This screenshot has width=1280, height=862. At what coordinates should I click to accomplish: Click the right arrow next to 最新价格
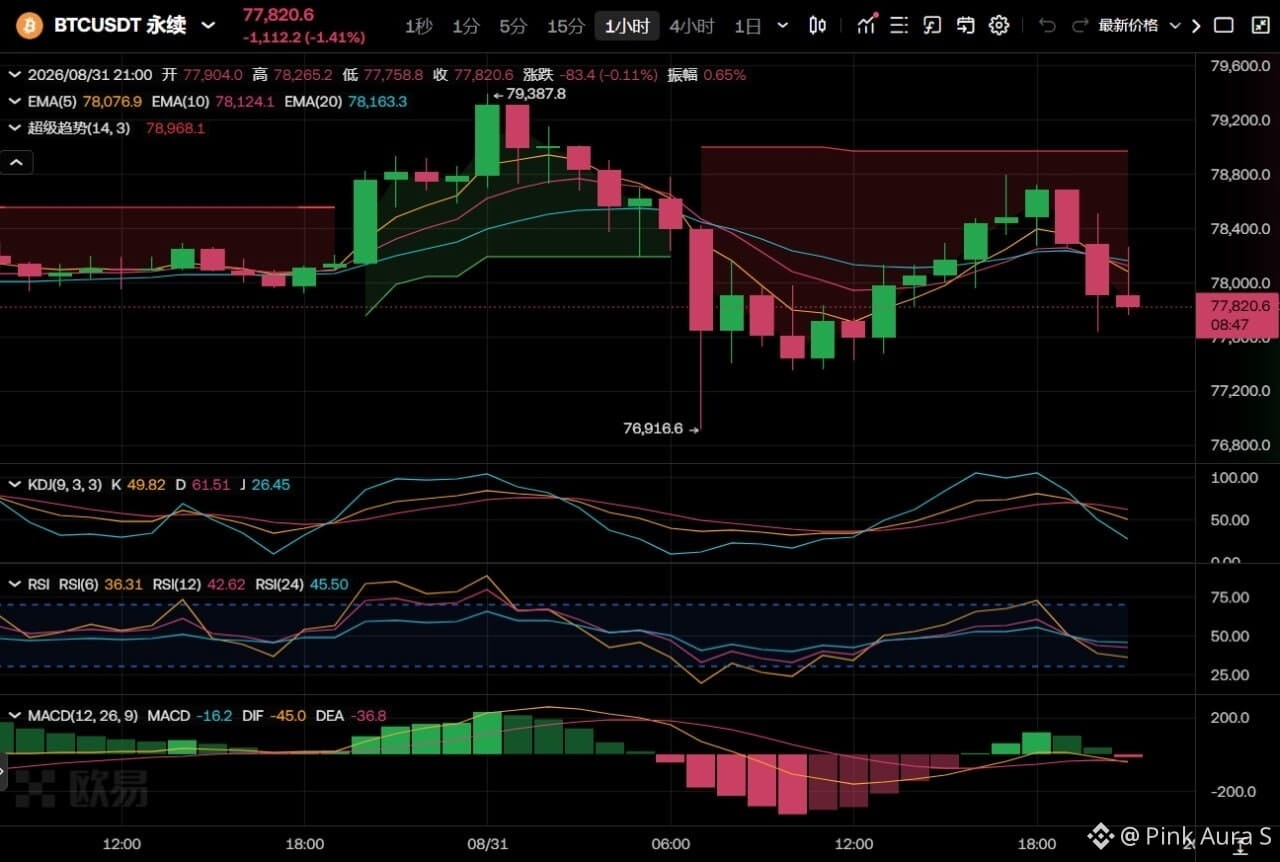[x=1196, y=26]
